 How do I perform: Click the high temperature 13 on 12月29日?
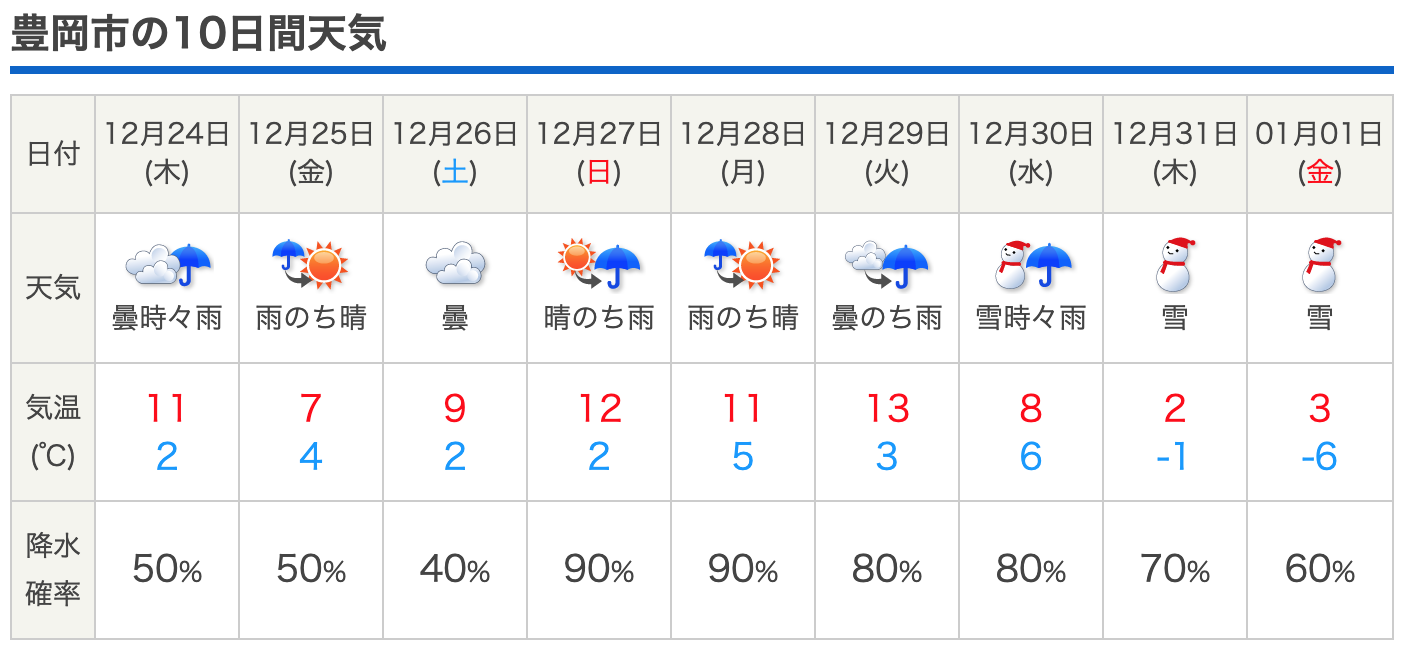point(887,409)
